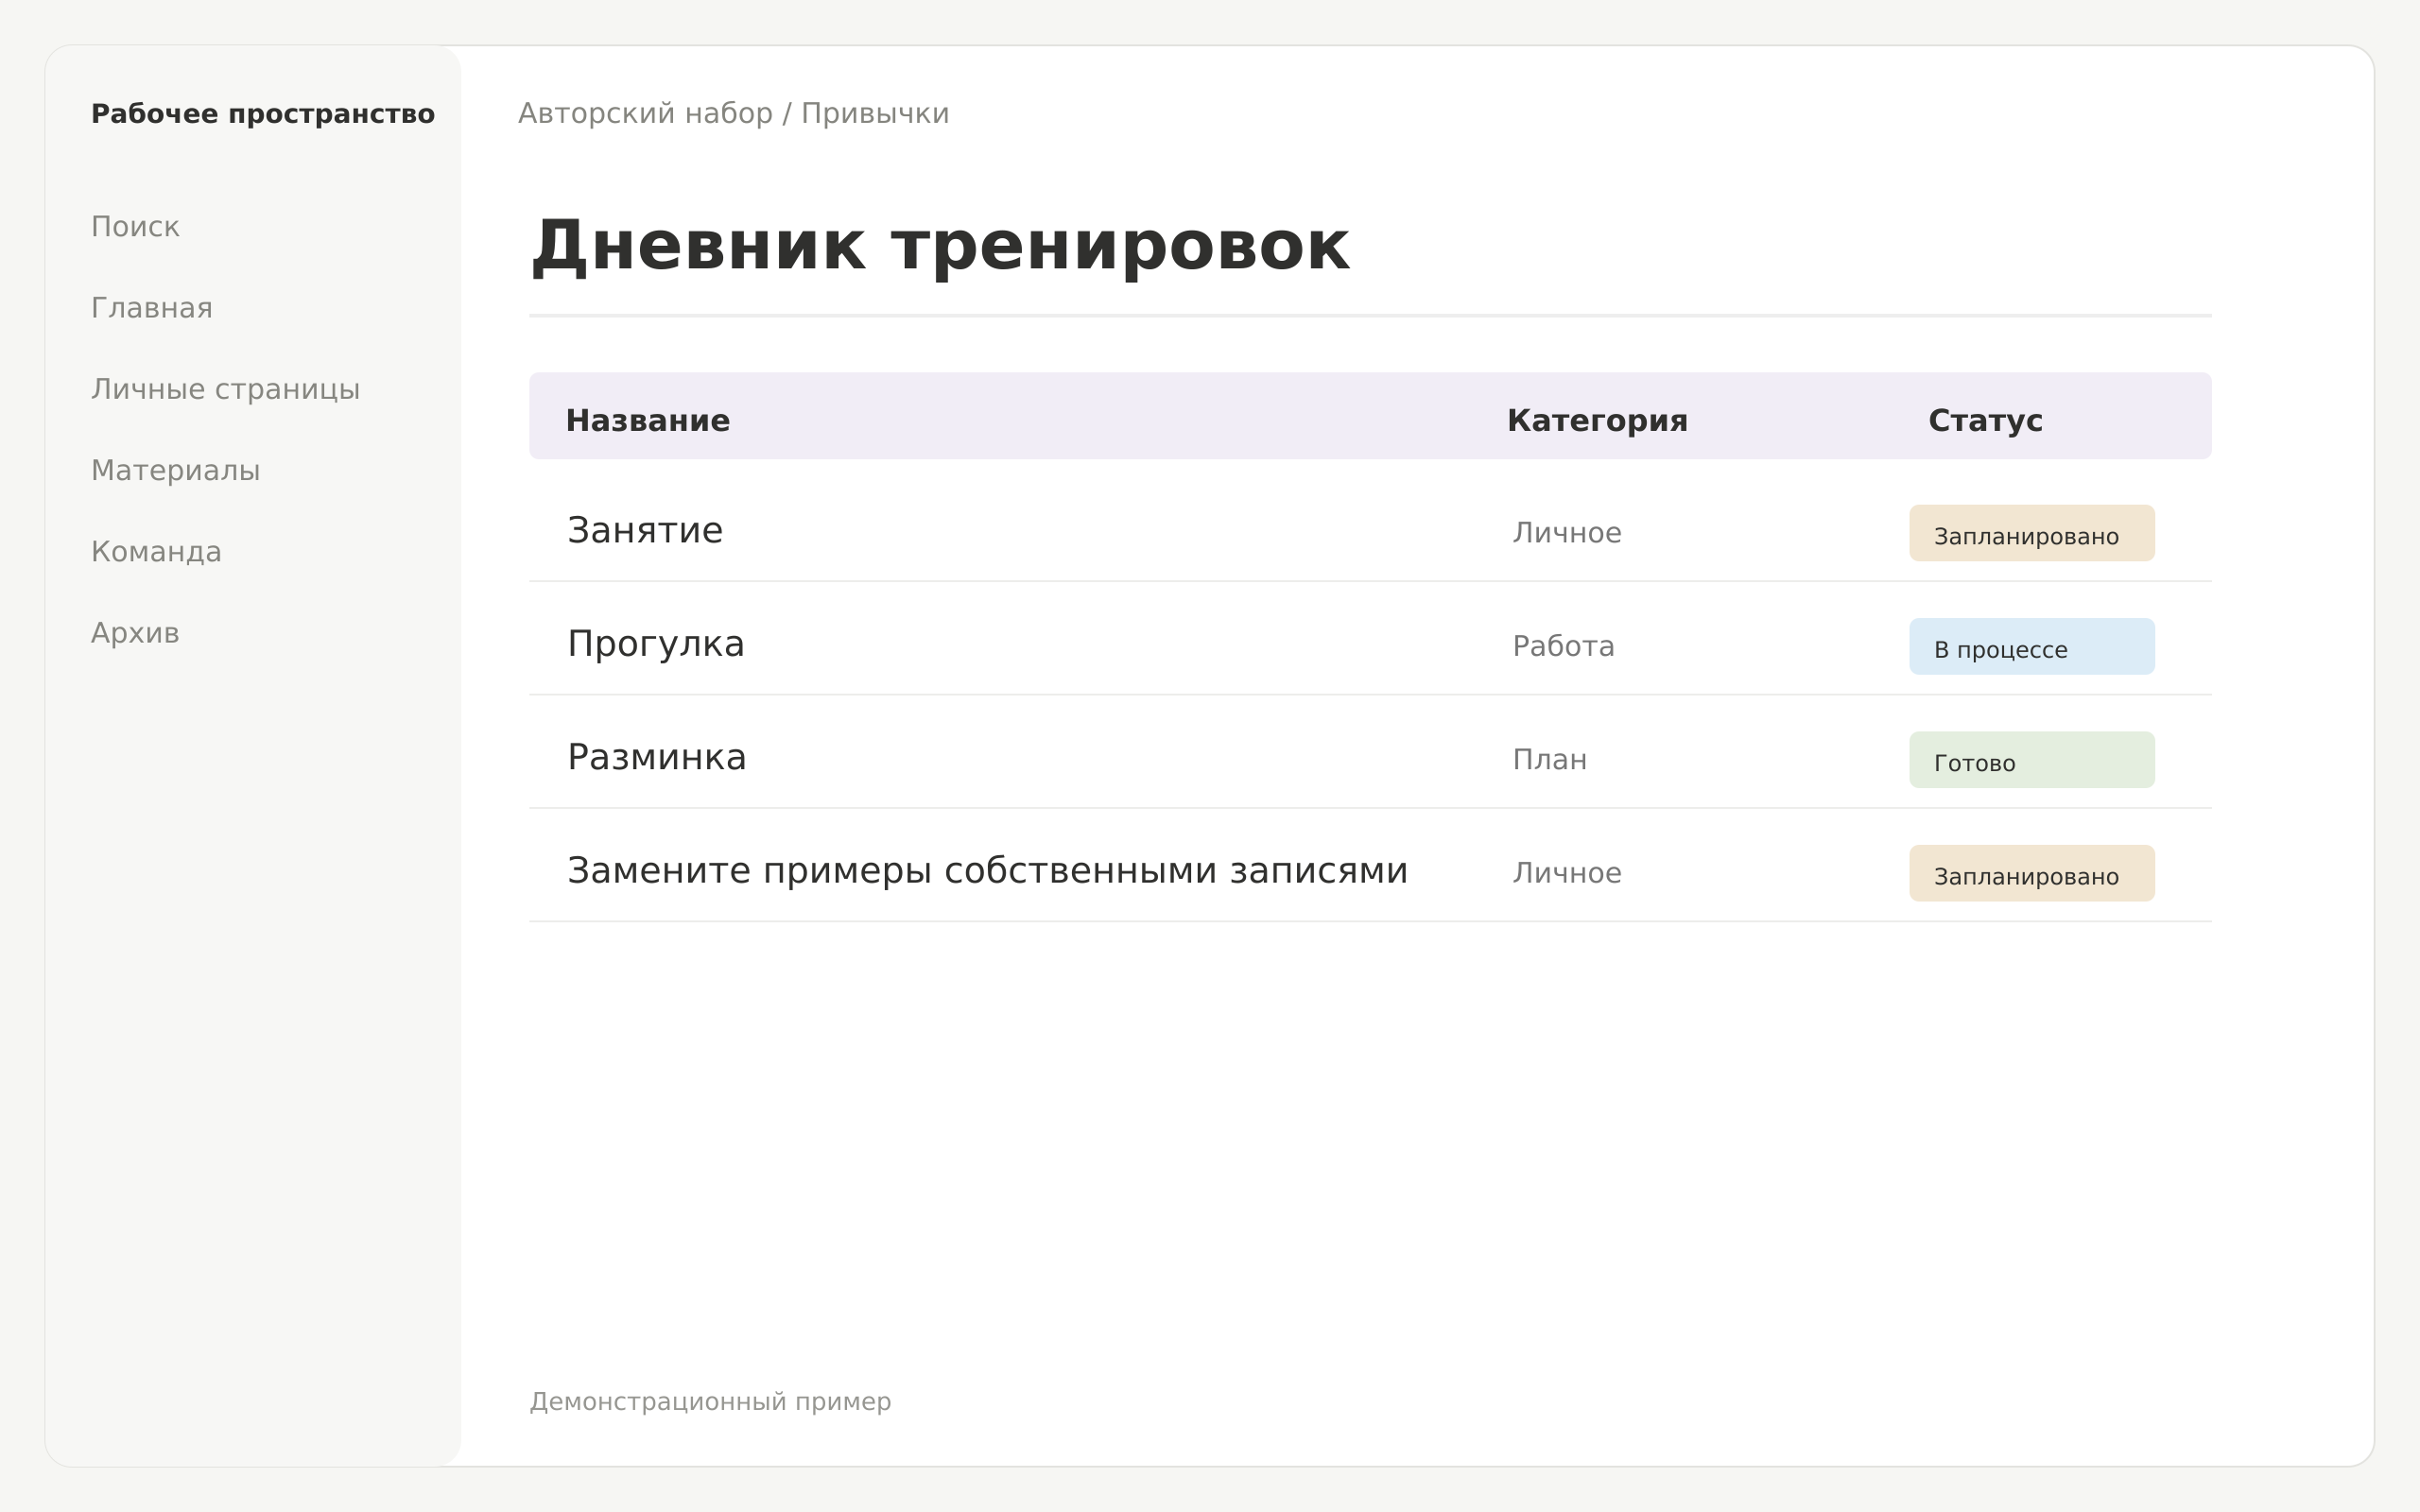Image resolution: width=2420 pixels, height=1512 pixels.
Task: Click Запланировано status badge for Занятие
Action: [2032, 533]
